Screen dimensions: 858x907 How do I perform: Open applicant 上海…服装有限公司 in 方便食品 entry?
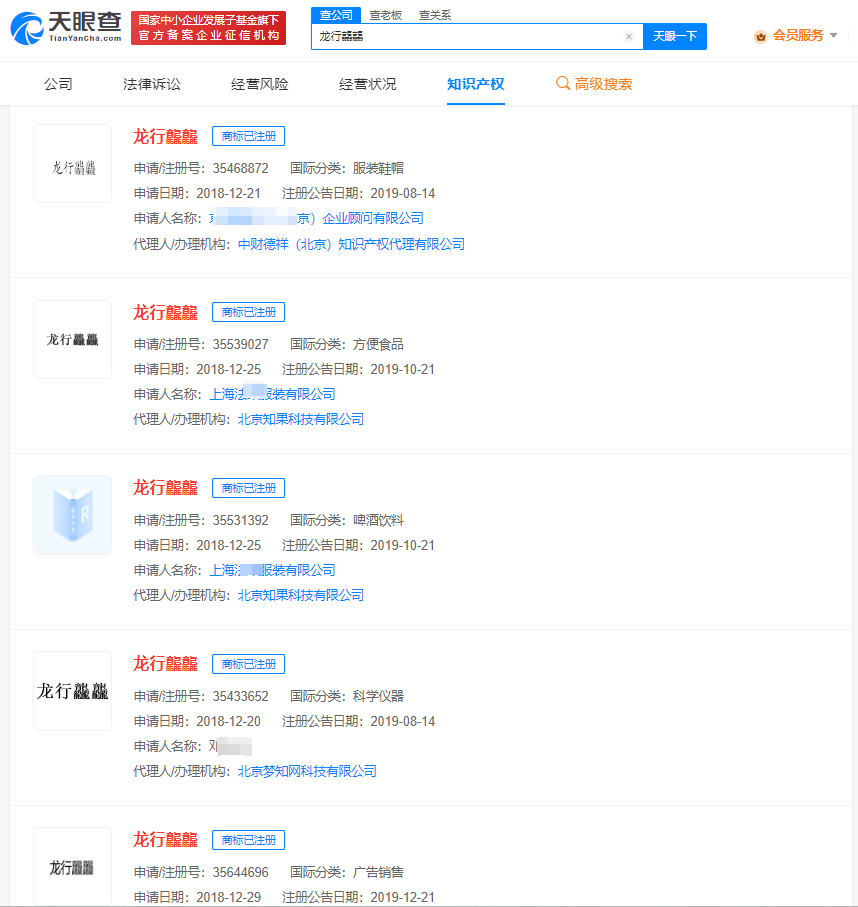click(x=272, y=394)
